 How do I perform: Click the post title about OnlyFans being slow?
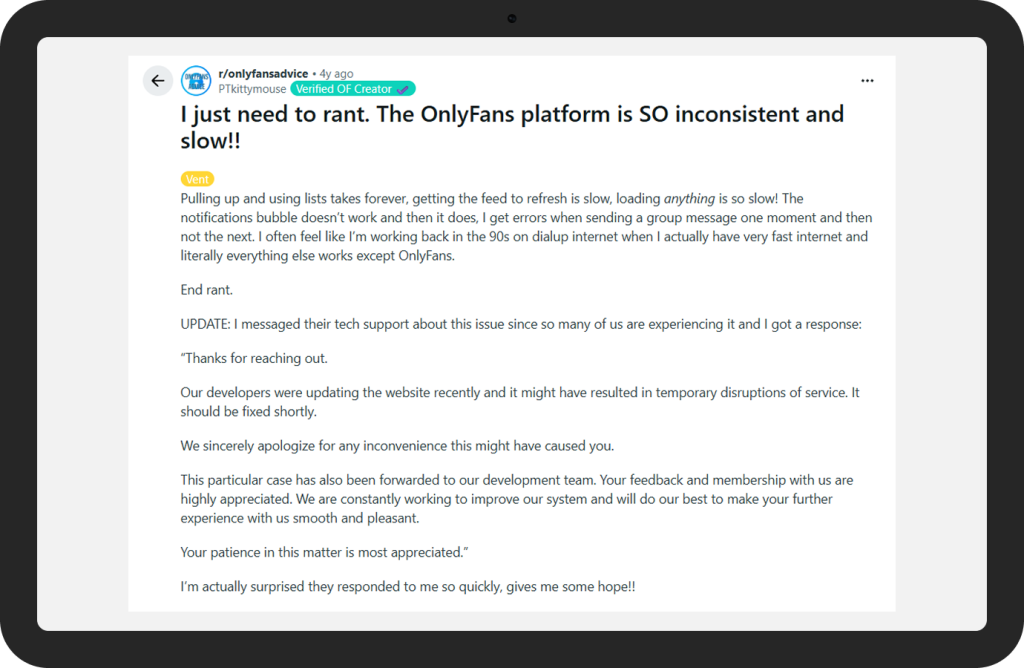coord(511,127)
